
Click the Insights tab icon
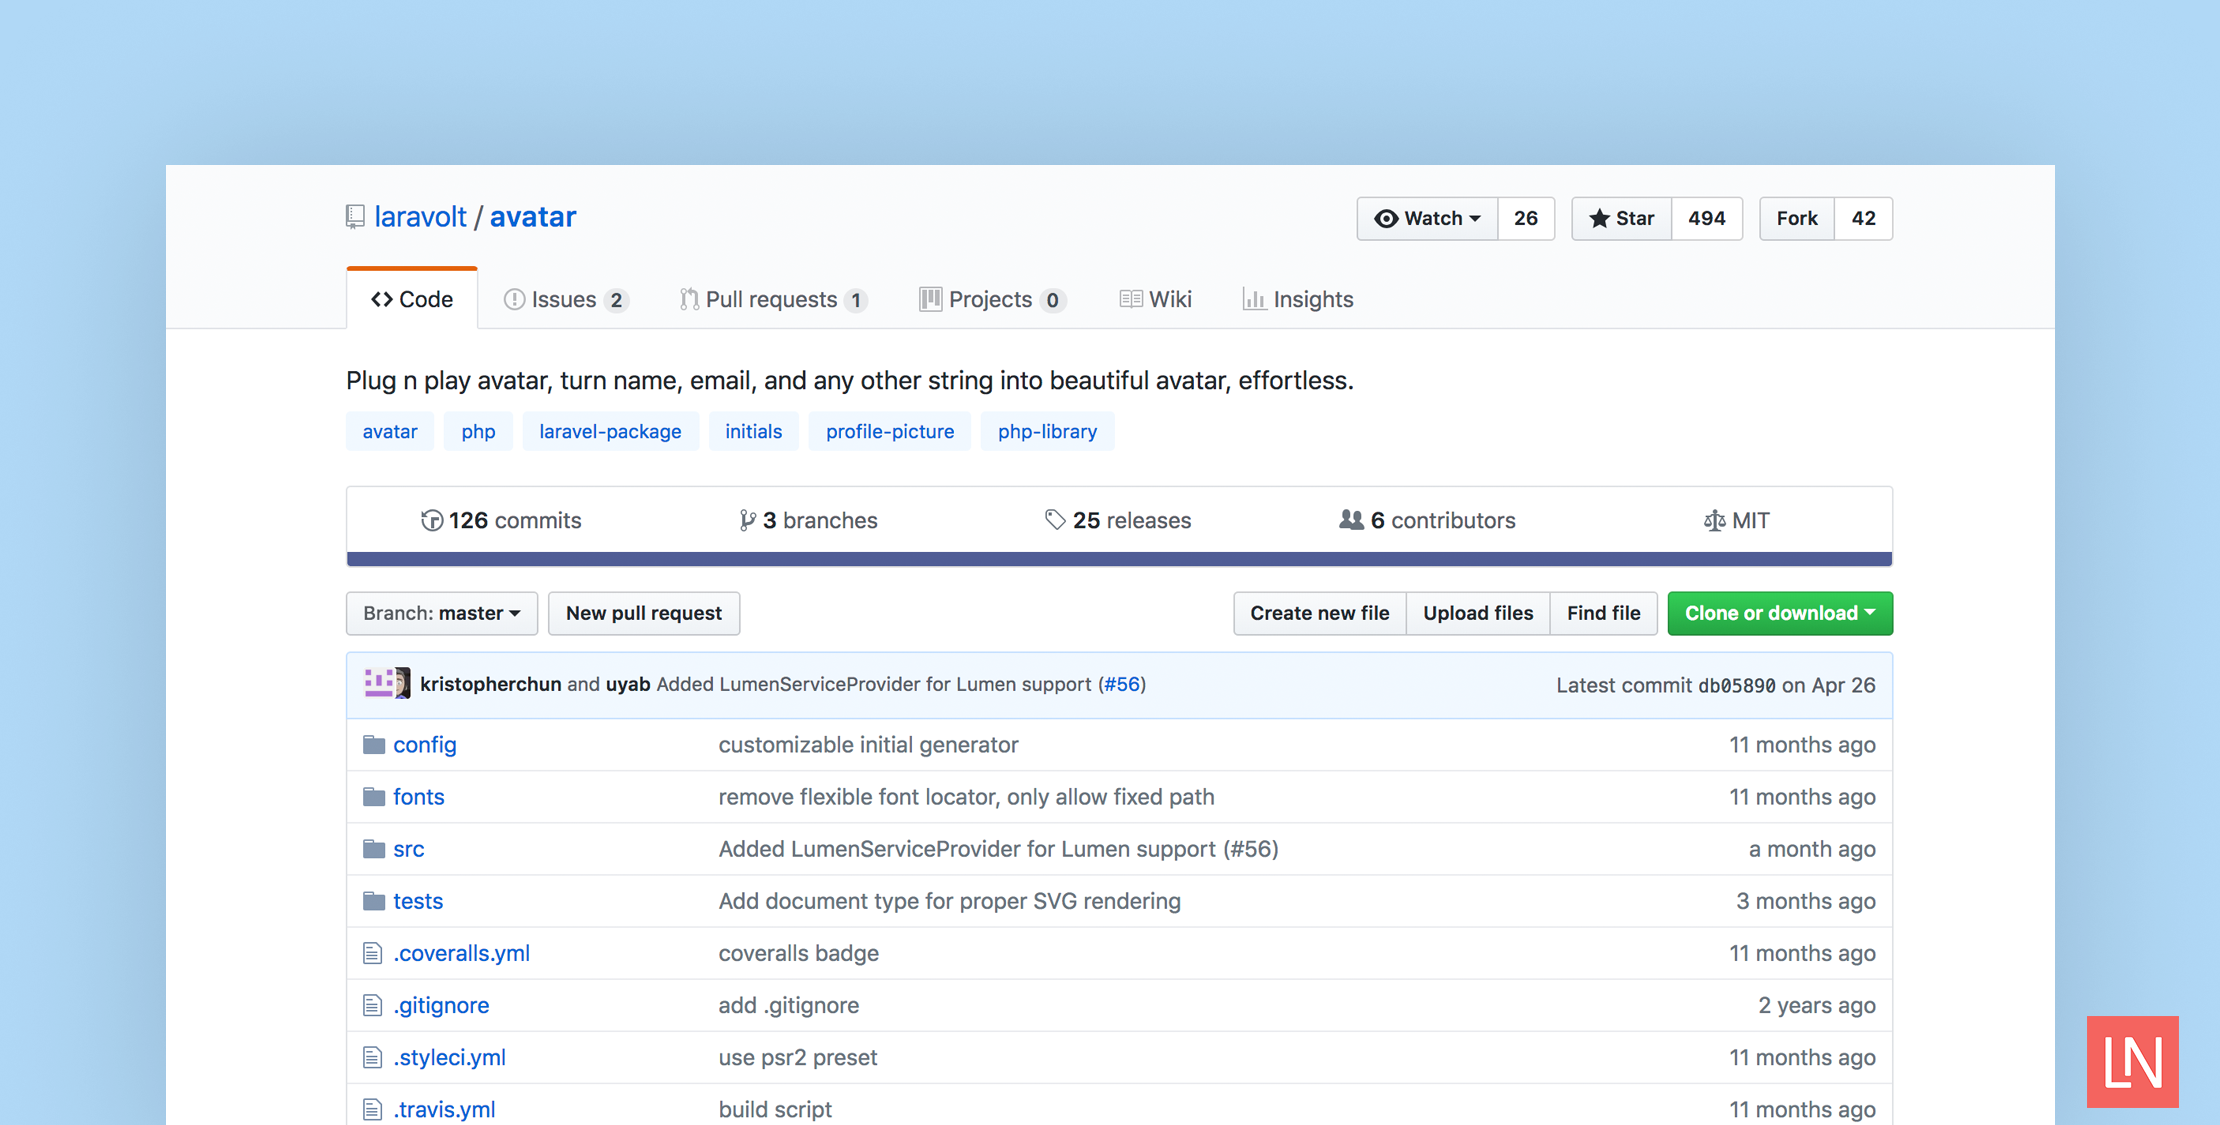click(x=1251, y=298)
